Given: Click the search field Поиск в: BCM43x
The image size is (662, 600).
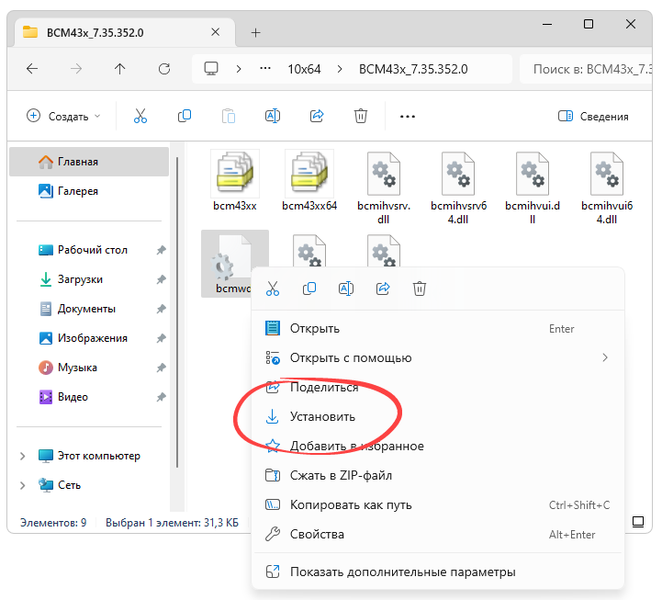Looking at the screenshot, I should point(587,69).
